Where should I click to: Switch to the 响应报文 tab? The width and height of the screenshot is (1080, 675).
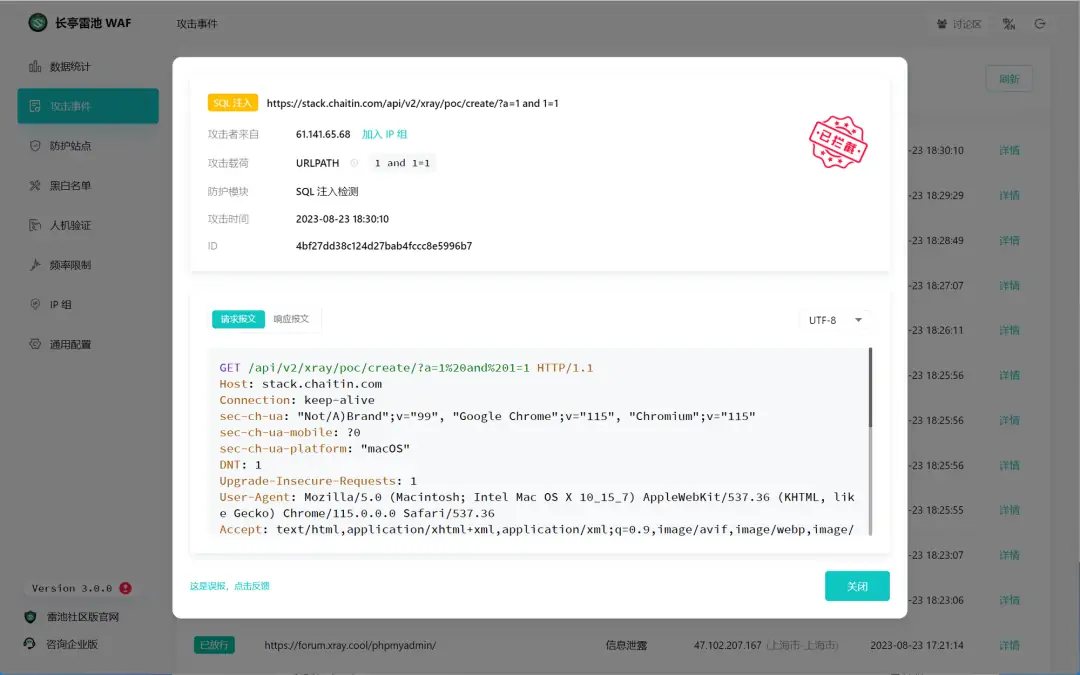click(291, 319)
